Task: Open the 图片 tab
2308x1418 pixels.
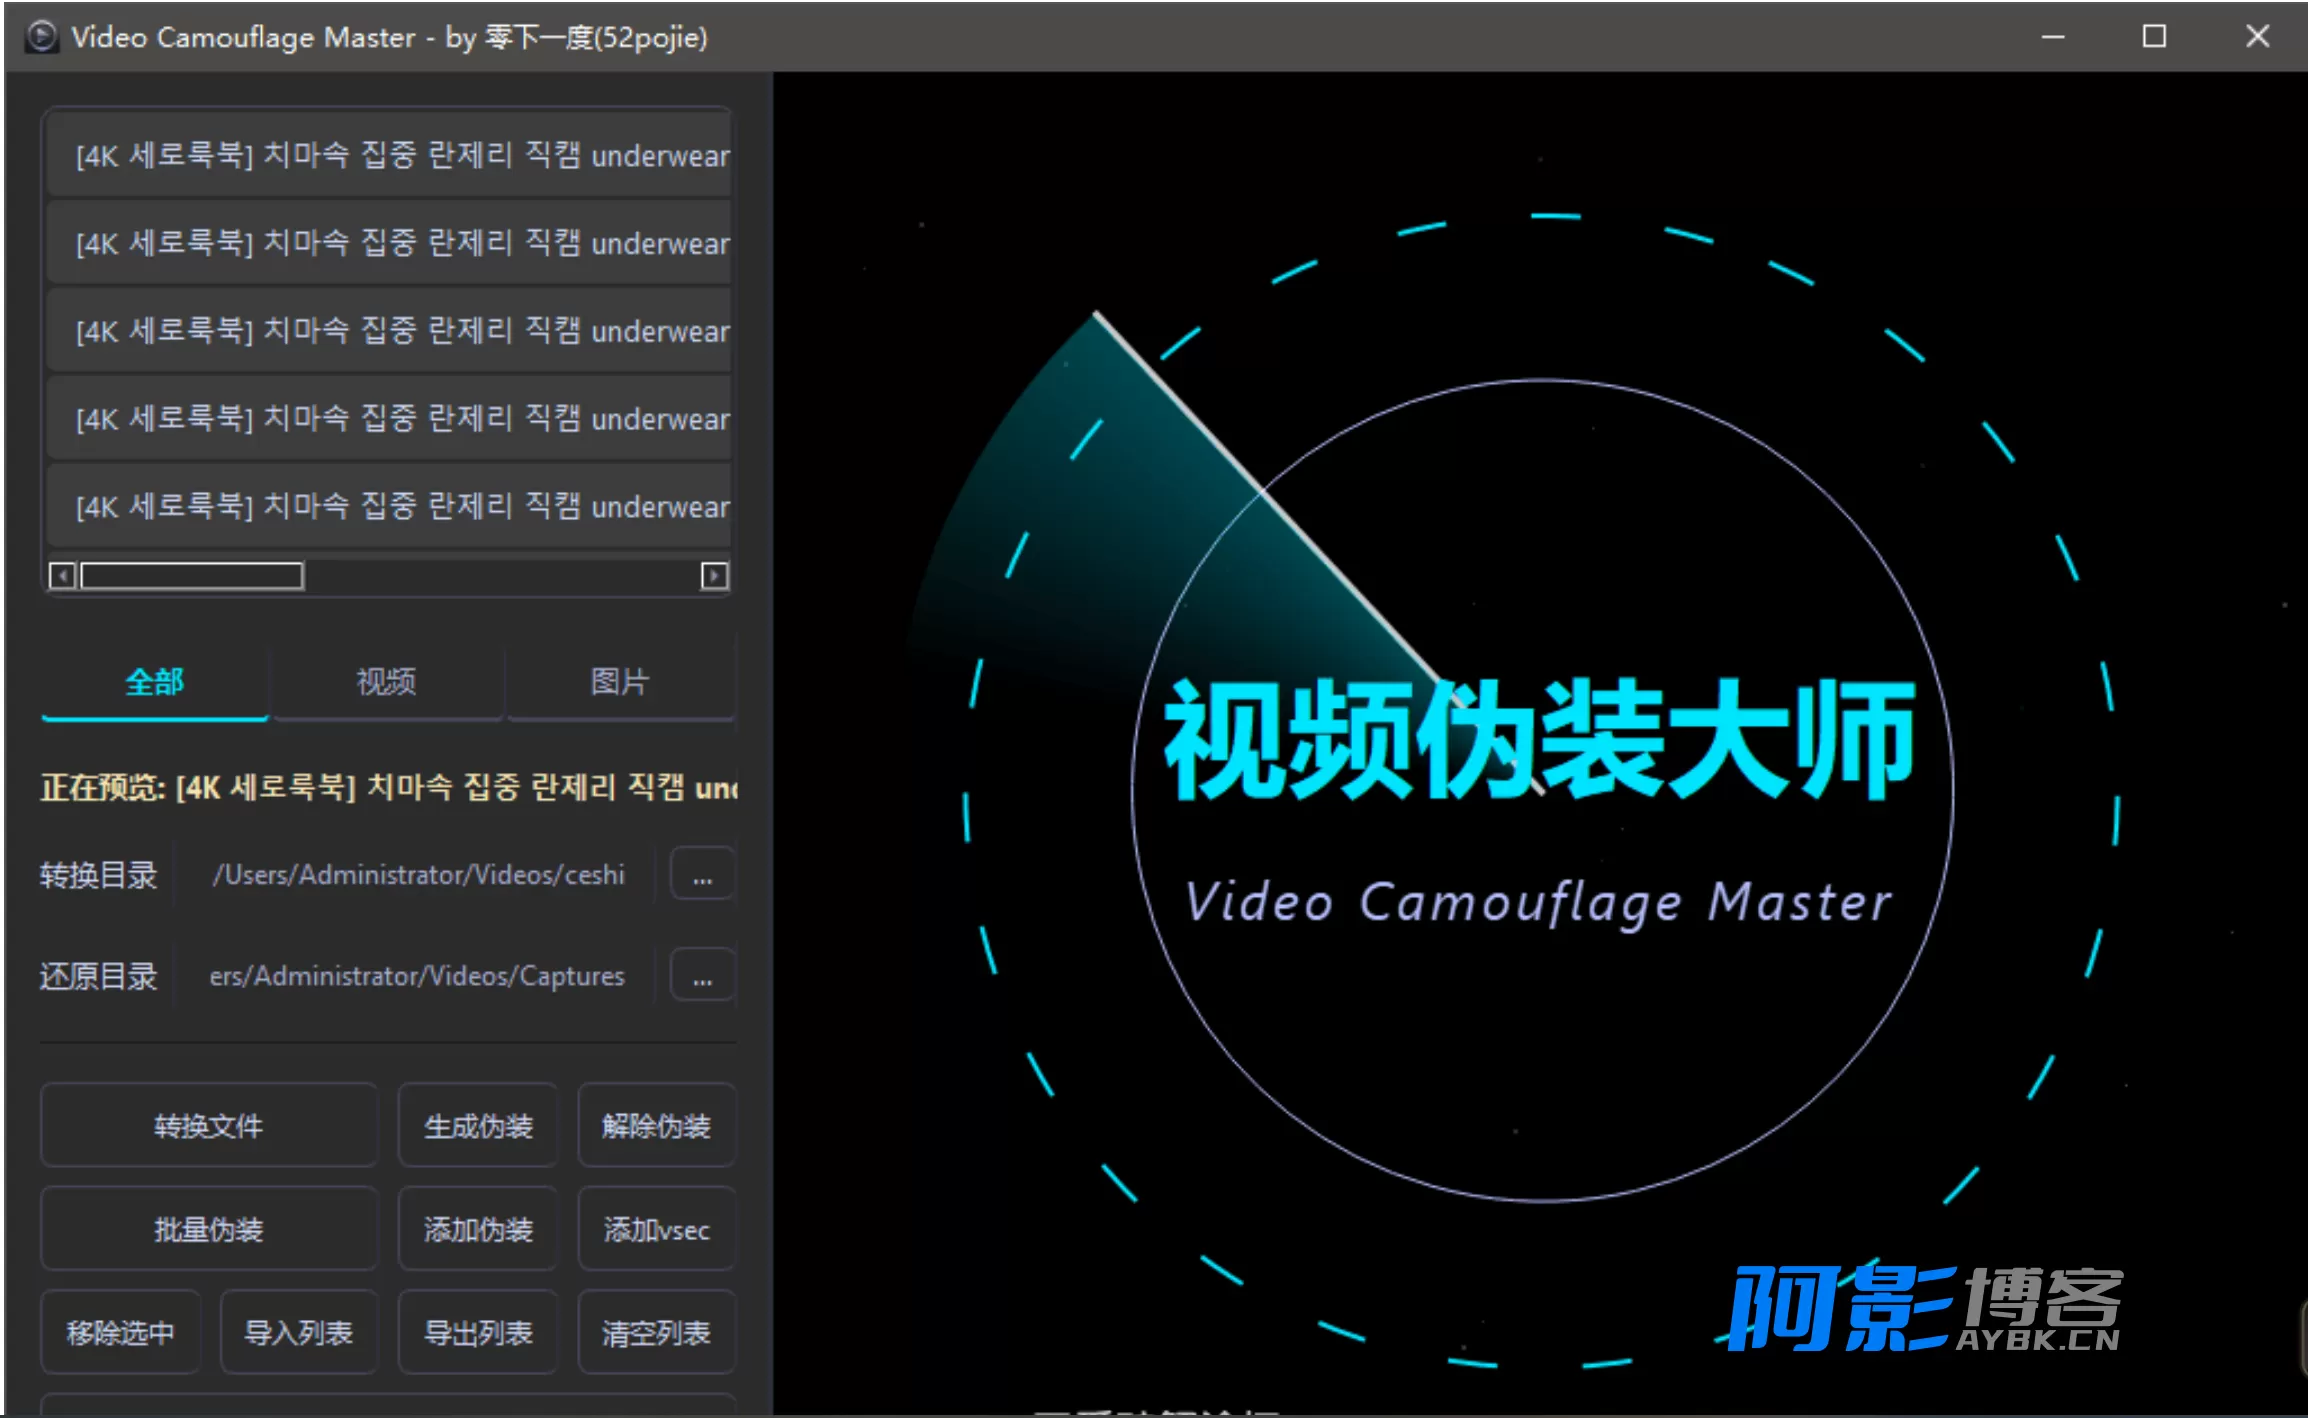Action: (x=620, y=683)
